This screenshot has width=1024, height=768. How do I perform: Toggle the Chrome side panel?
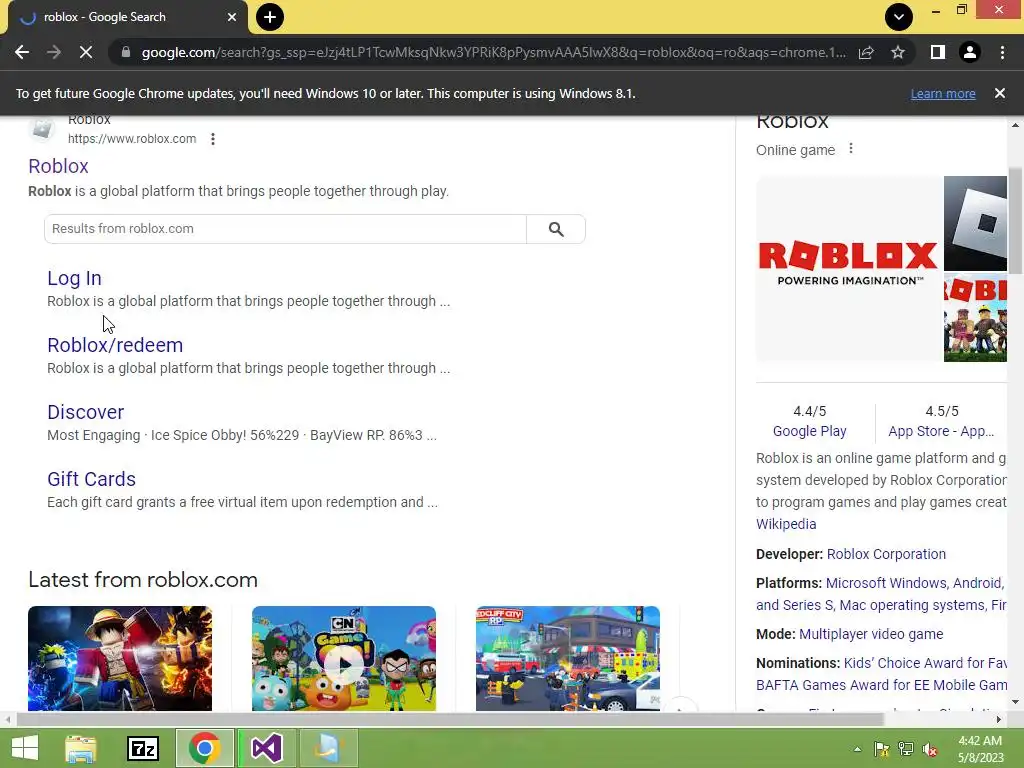click(x=938, y=52)
